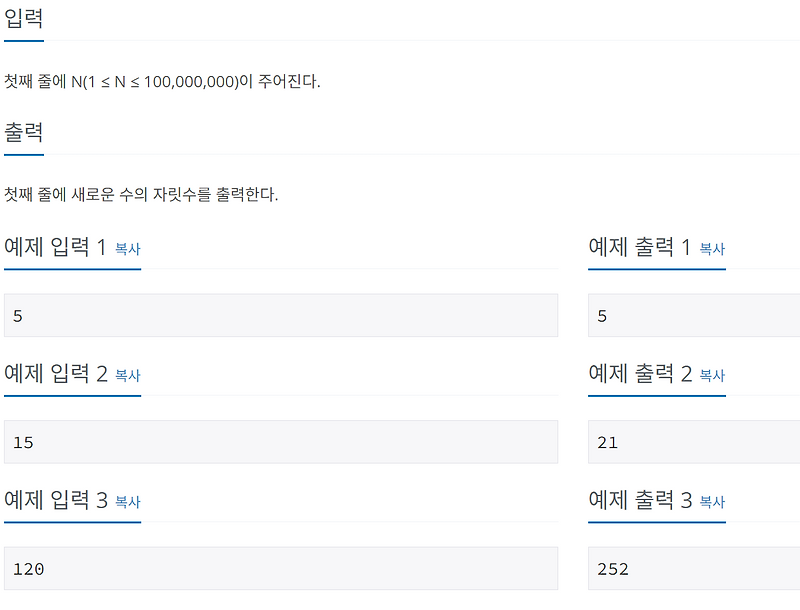Select the input box containing 120
The image size is (800, 610).
[280, 569]
